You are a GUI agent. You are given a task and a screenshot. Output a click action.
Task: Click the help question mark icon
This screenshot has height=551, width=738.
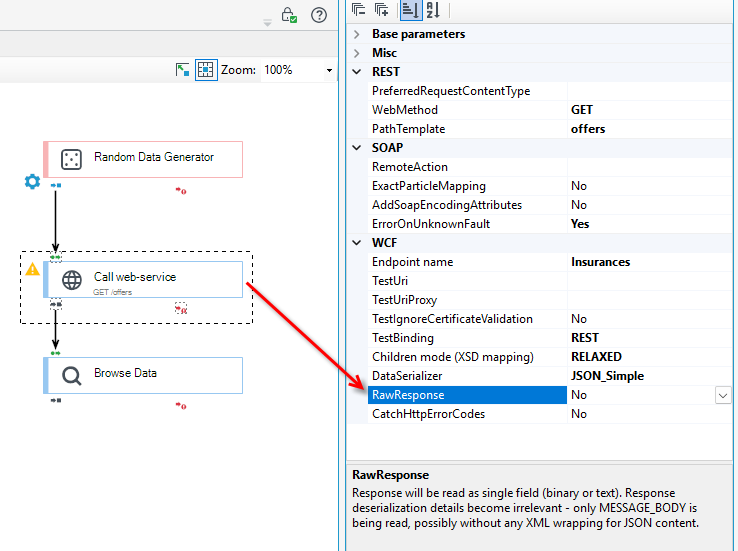[x=319, y=15]
